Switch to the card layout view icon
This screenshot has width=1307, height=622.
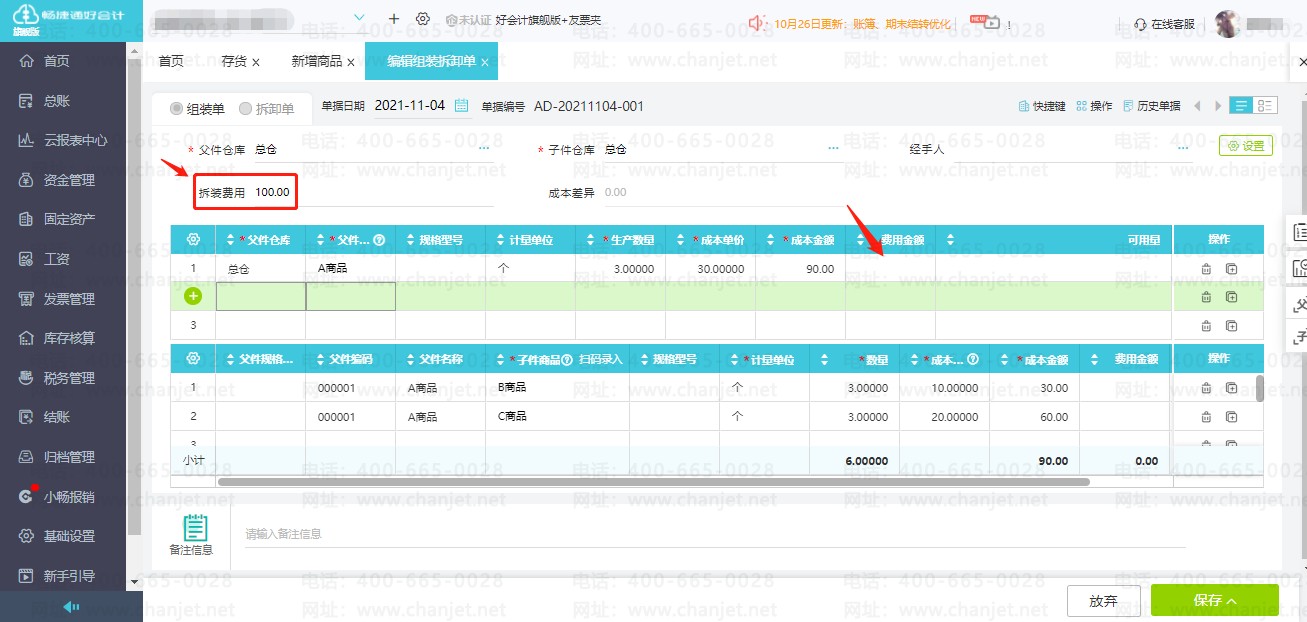point(1266,106)
